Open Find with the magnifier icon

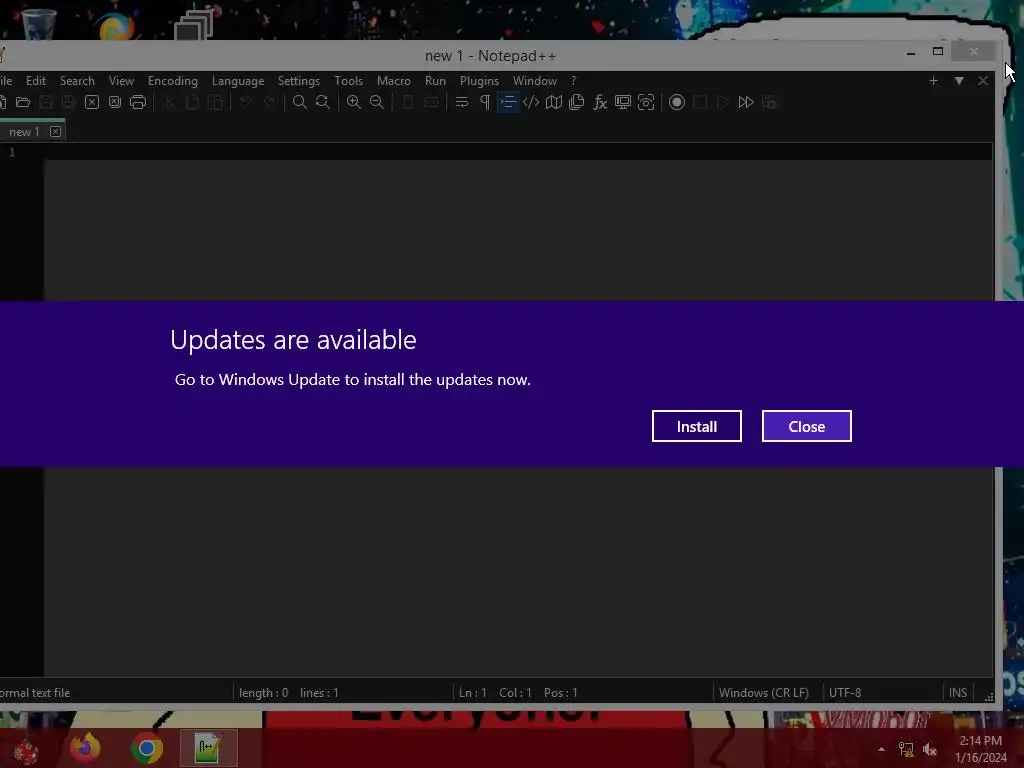pos(300,102)
